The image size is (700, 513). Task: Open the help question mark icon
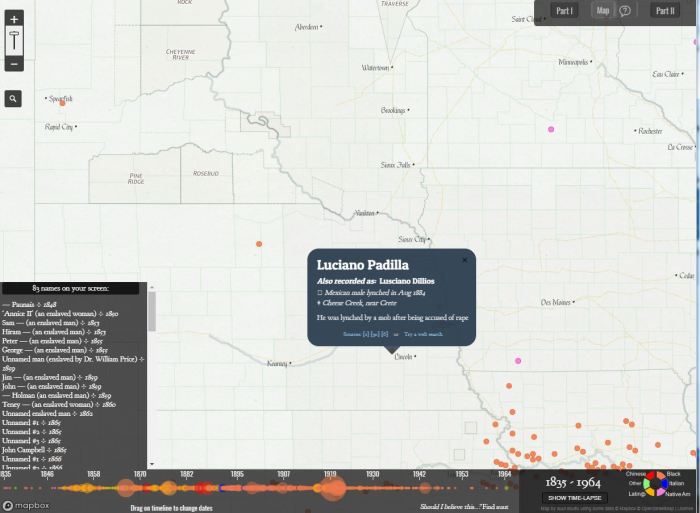click(625, 11)
